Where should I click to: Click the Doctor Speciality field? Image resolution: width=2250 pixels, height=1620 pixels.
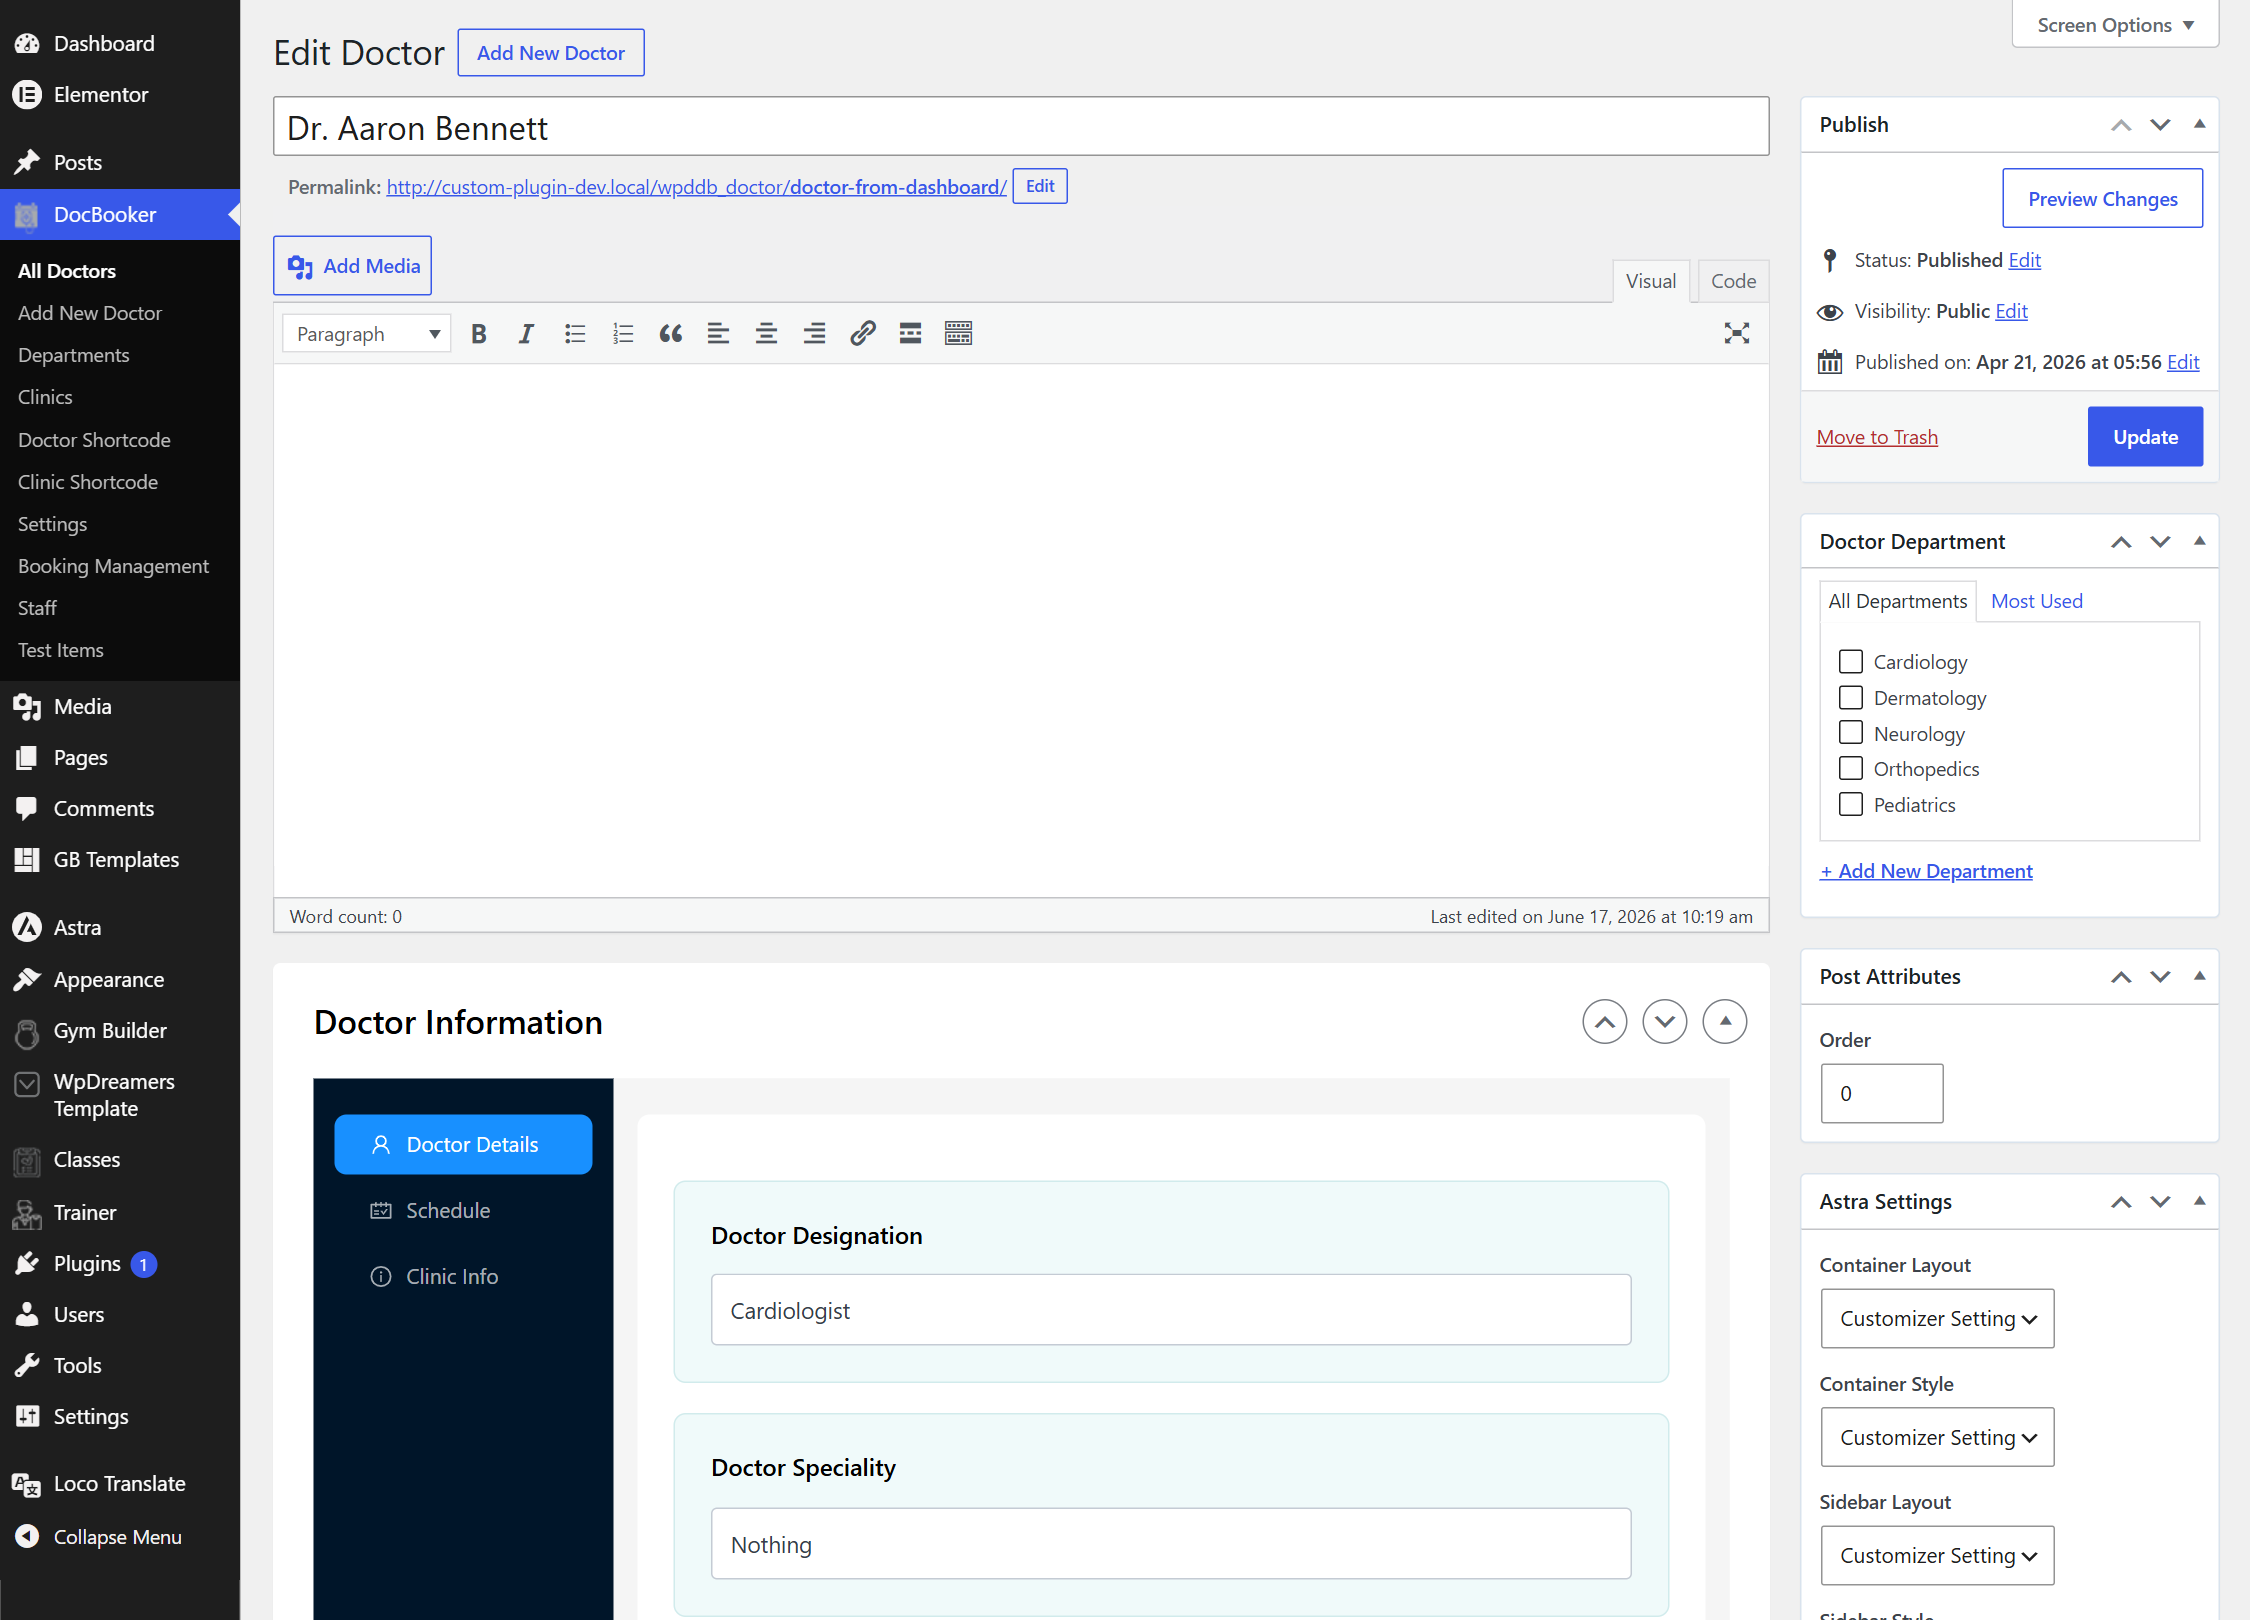(1171, 1544)
